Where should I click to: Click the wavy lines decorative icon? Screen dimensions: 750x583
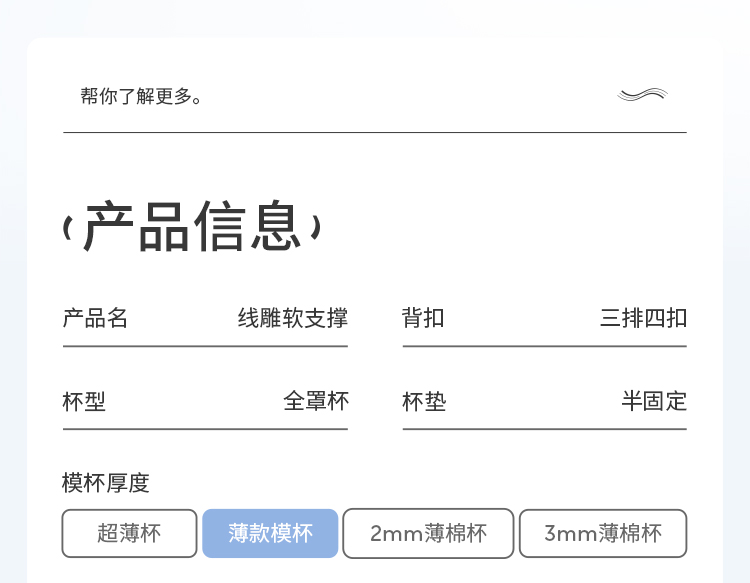[642, 96]
